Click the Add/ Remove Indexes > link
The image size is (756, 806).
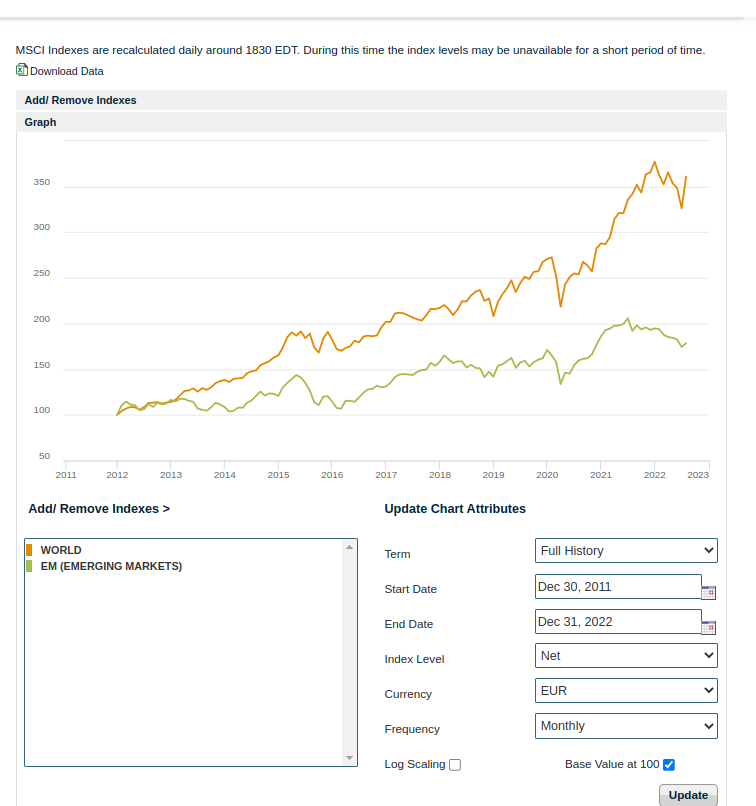tap(99, 509)
